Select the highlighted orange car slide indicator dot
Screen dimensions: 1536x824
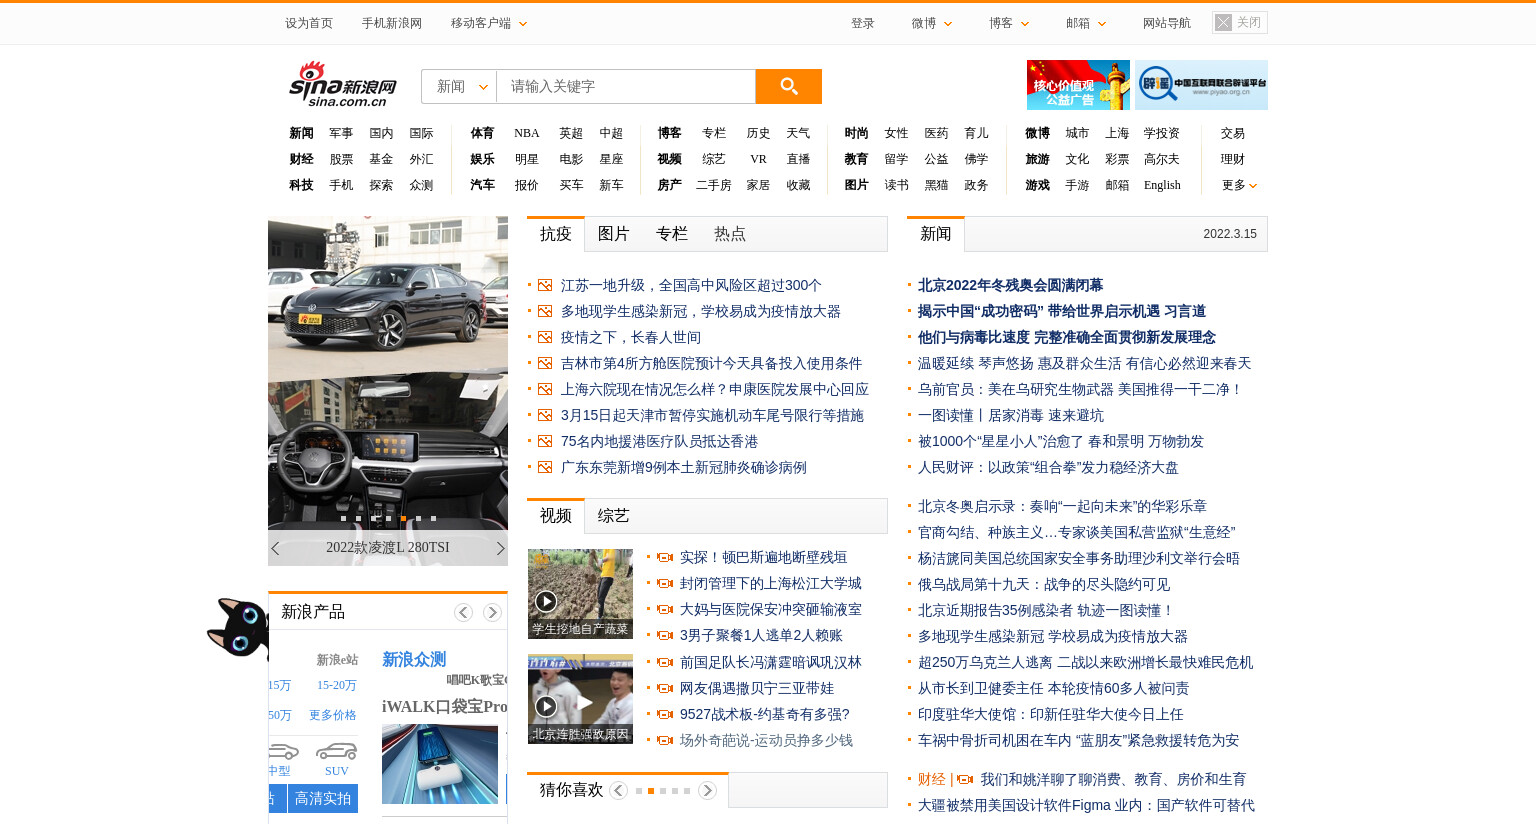[403, 518]
